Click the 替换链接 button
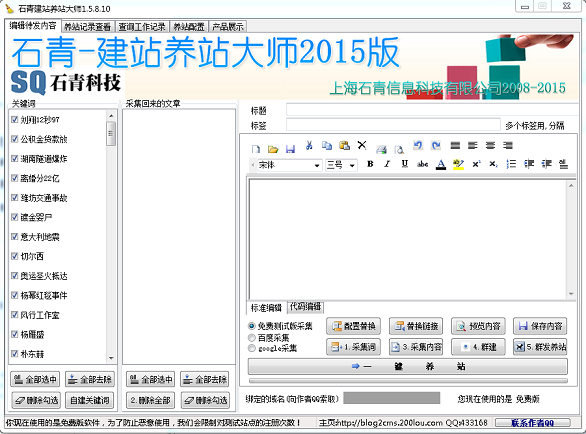The image size is (586, 434). [x=416, y=326]
